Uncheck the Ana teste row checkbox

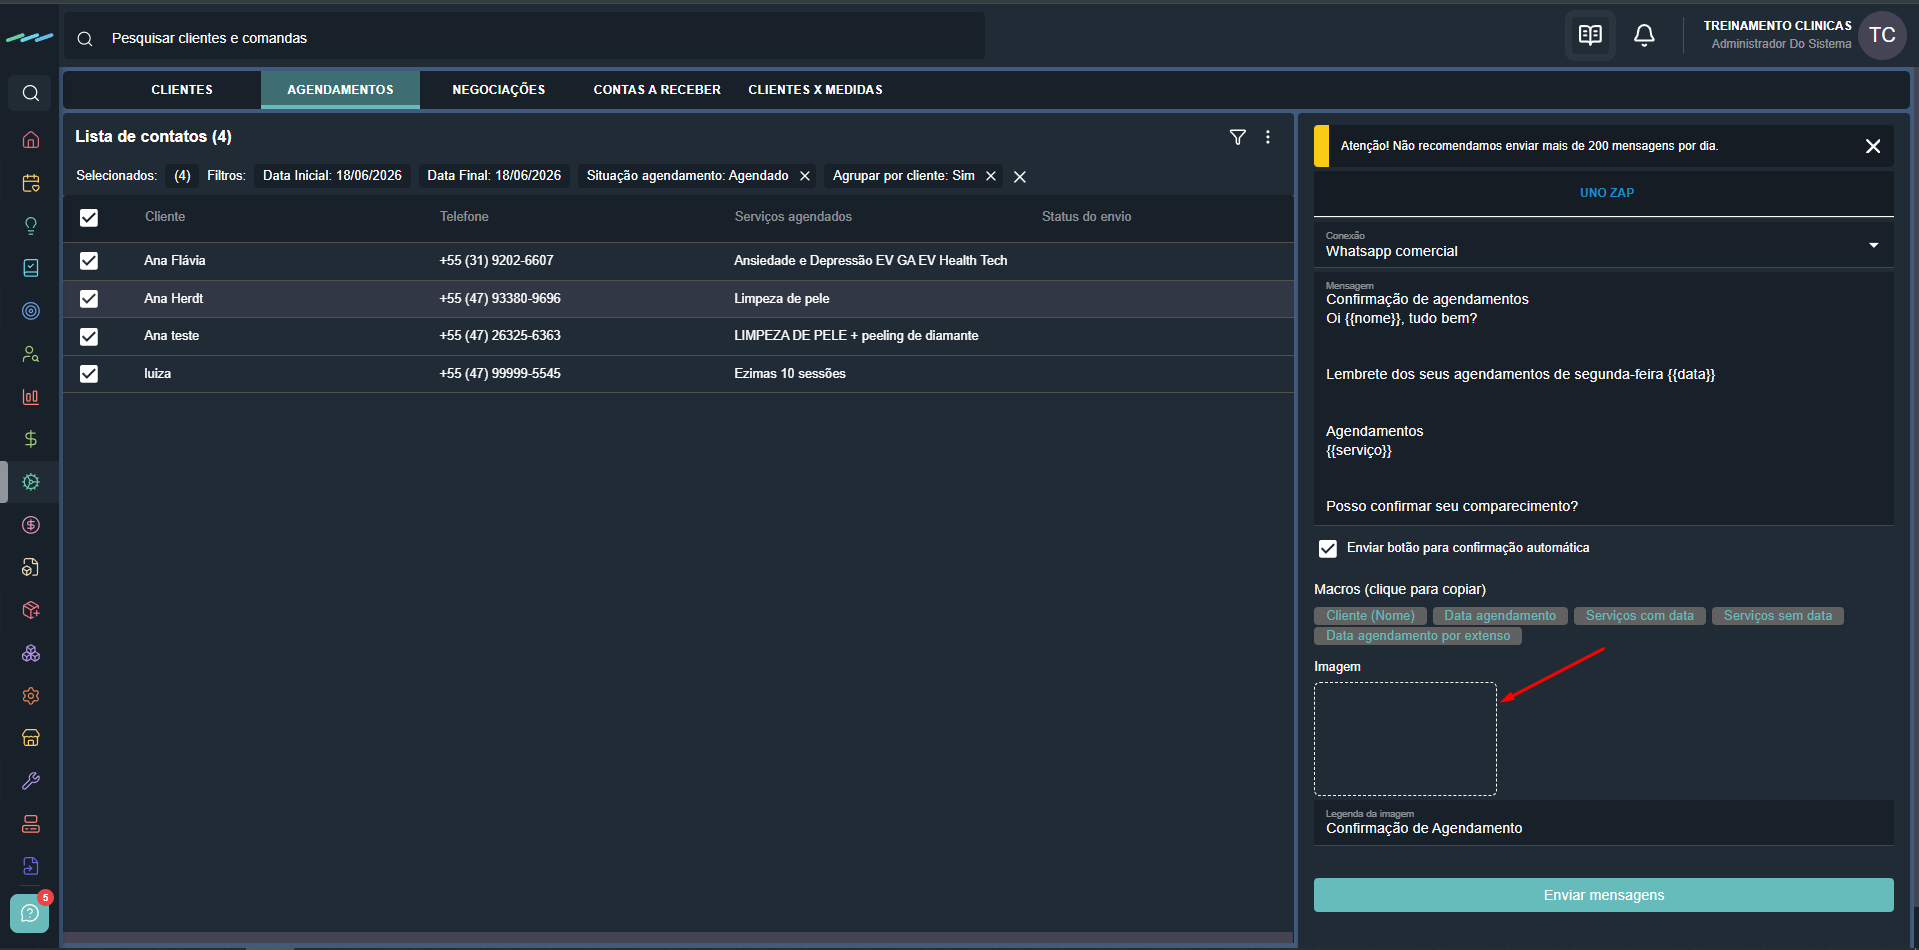[x=89, y=337]
